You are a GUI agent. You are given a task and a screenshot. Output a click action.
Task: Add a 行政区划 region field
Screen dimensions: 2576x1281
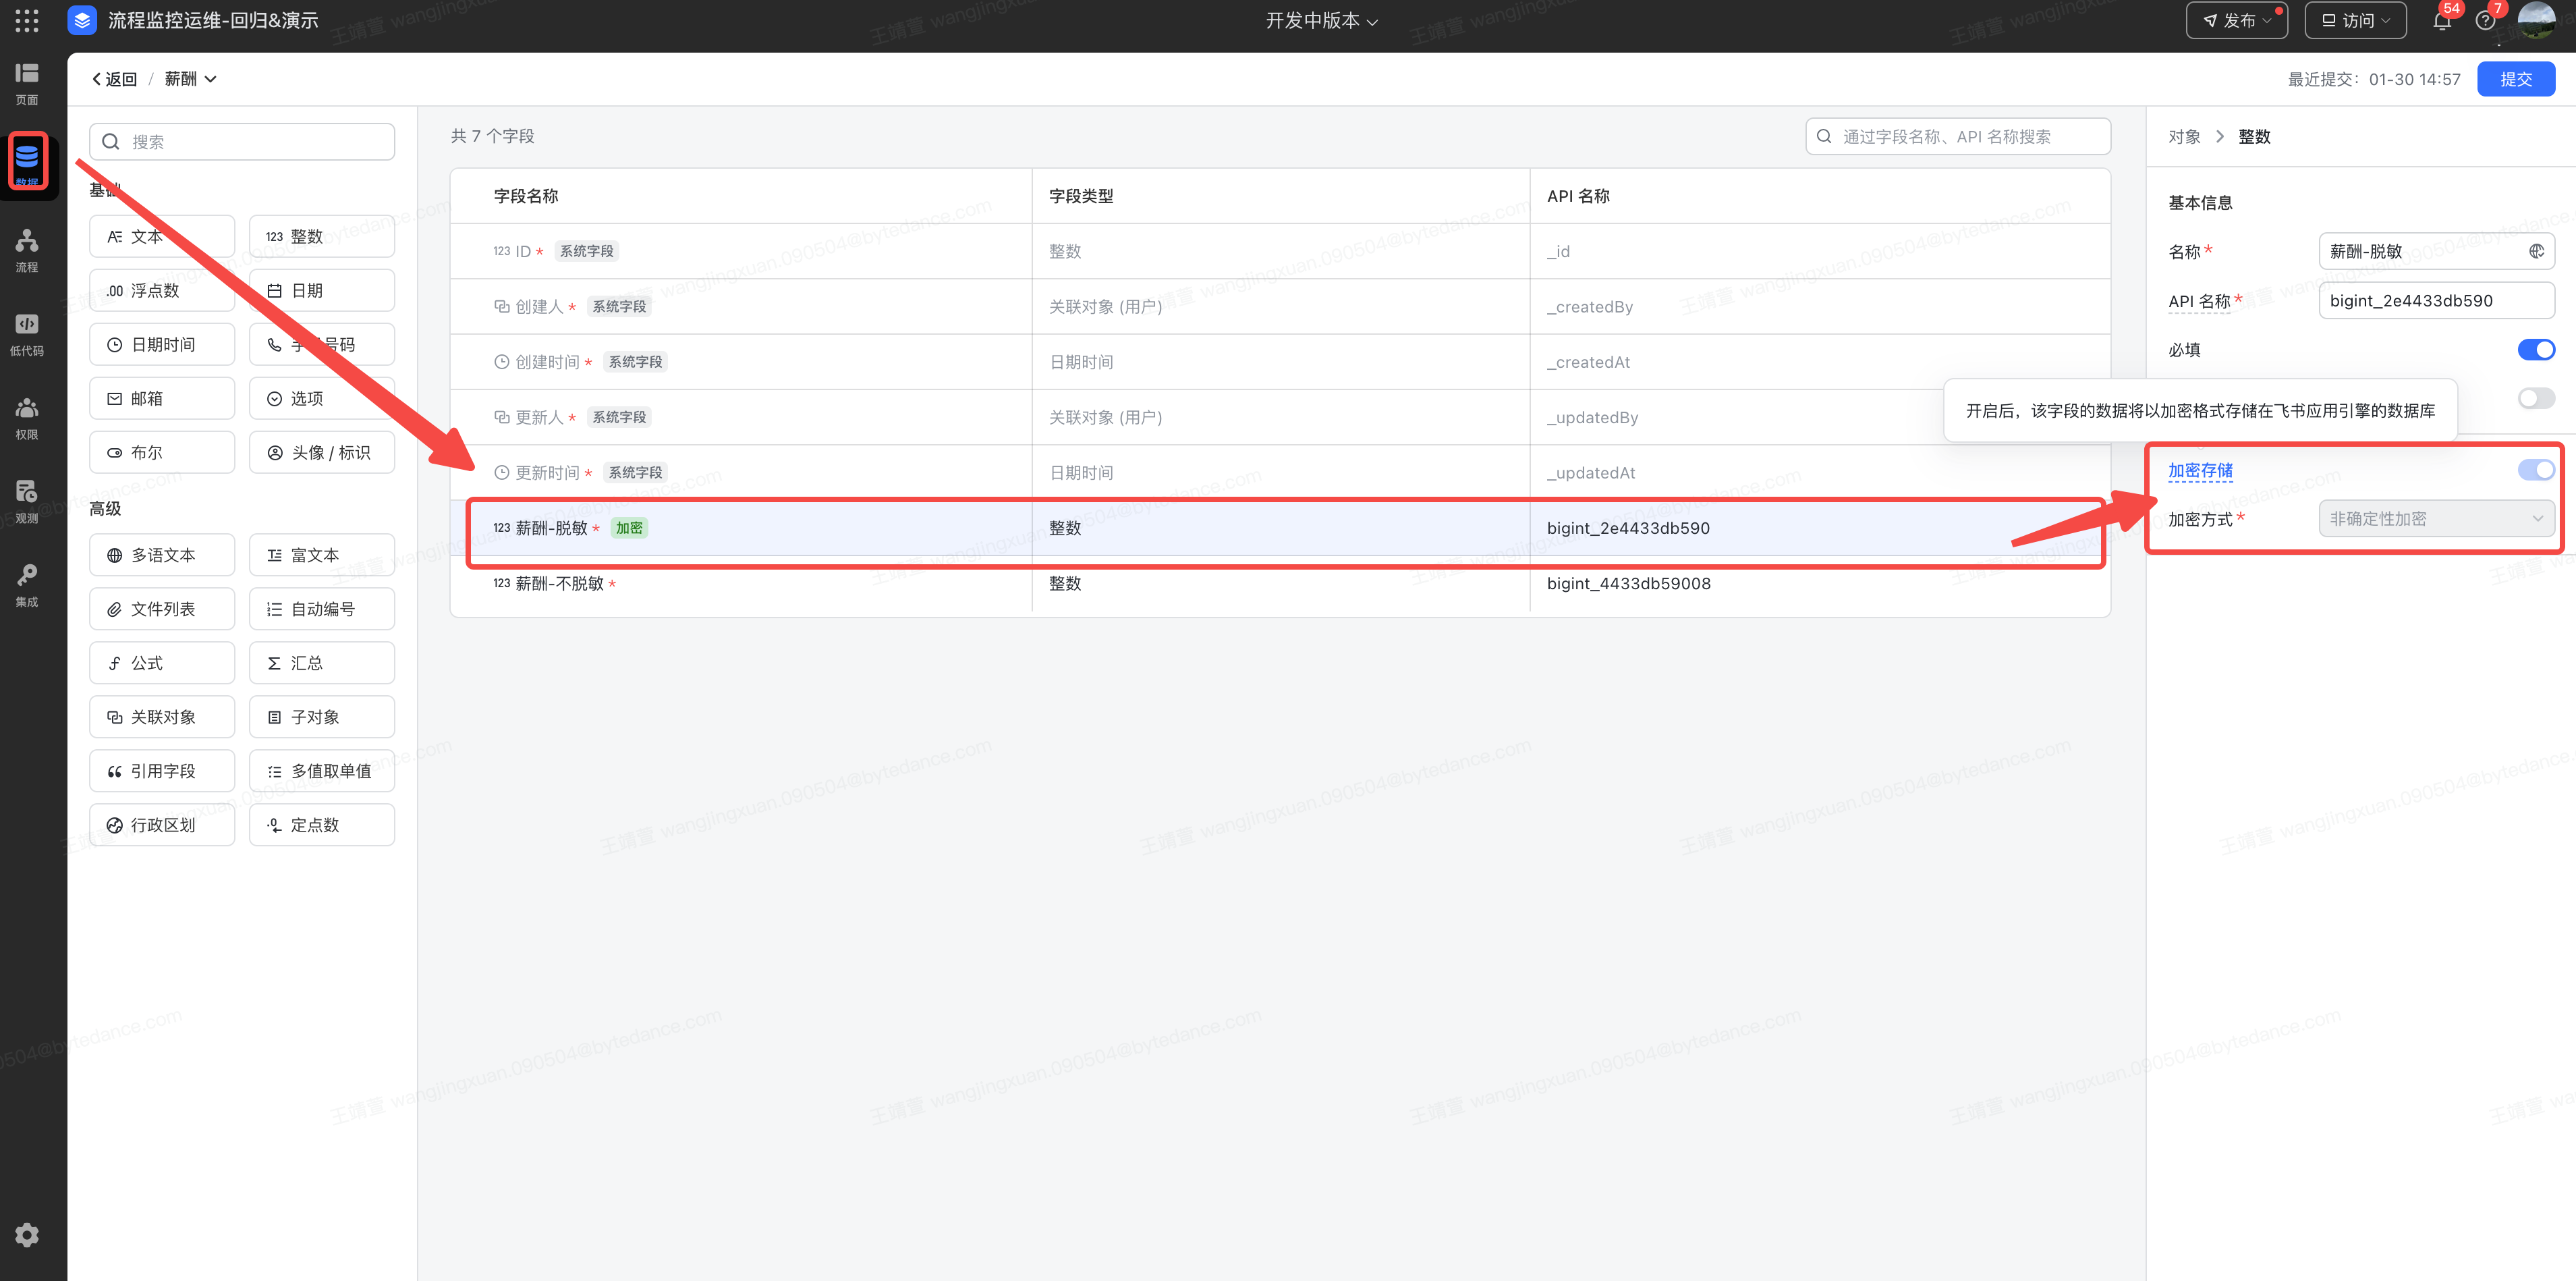[x=162, y=825]
